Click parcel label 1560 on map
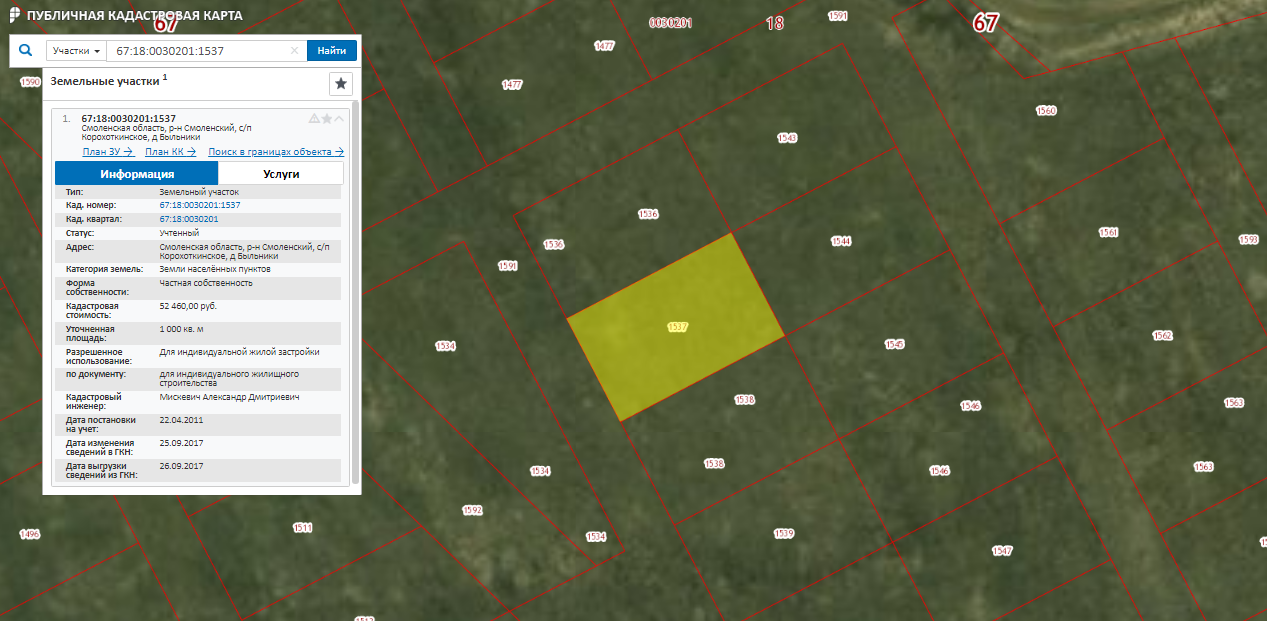 tap(1046, 110)
